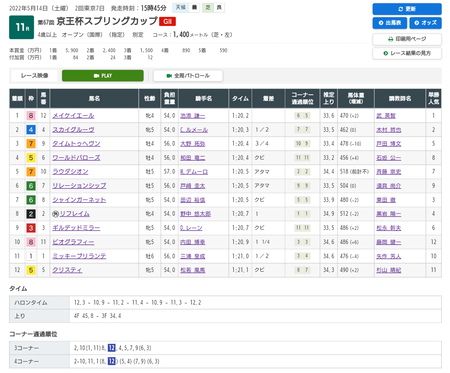Open trainer link in タイムトゥヘヴン row
This screenshot has width=450, height=373.
point(389,144)
